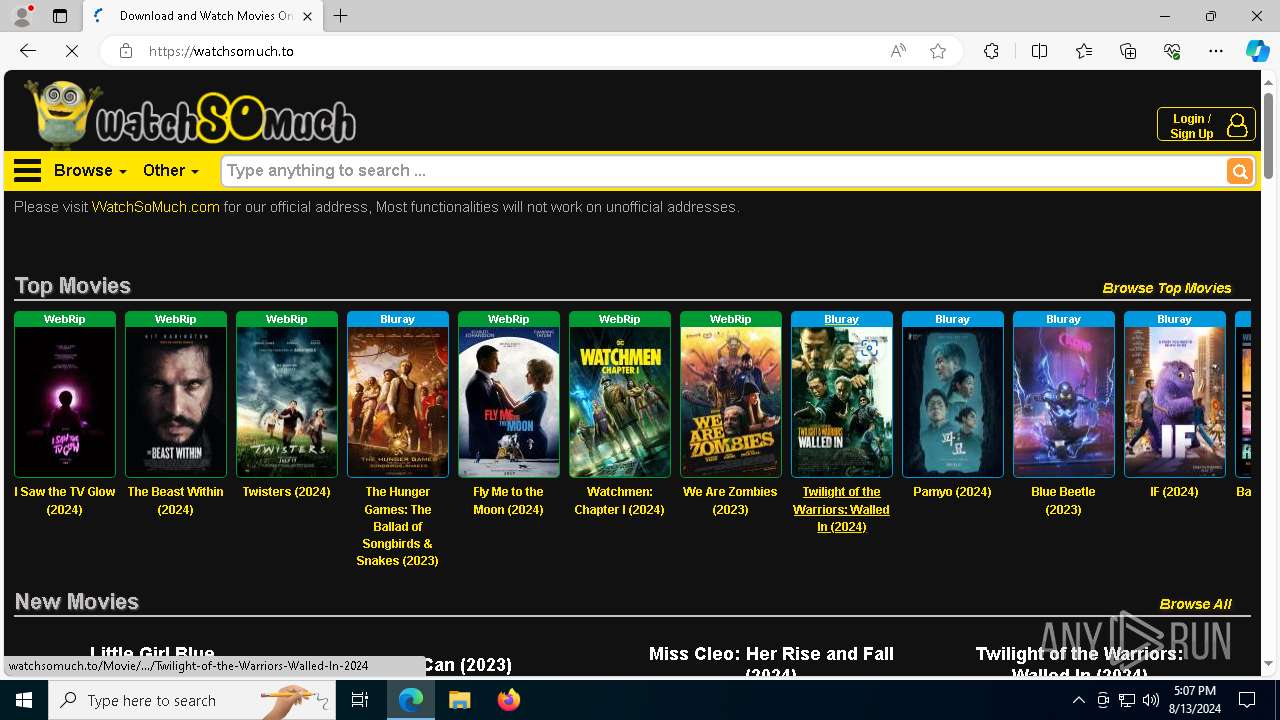This screenshot has height=720, width=1280.
Task: Open Read aloud in the address bar
Action: 898,51
